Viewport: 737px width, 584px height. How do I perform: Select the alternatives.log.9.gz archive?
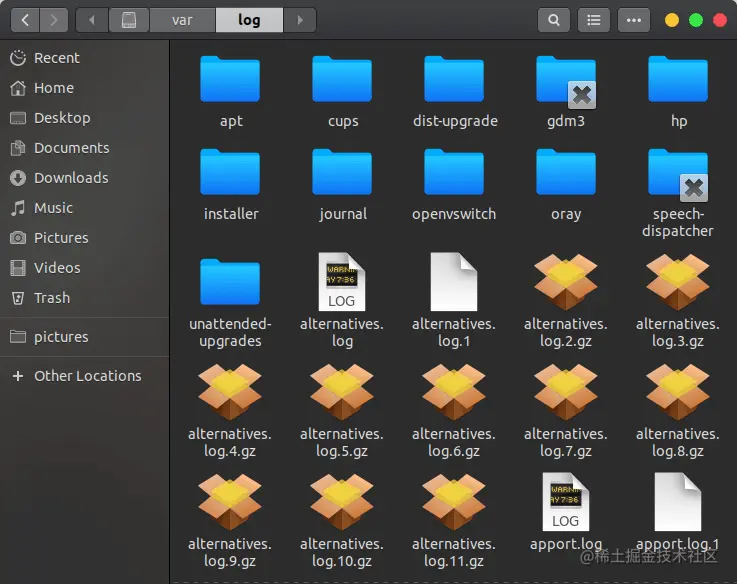[230, 521]
